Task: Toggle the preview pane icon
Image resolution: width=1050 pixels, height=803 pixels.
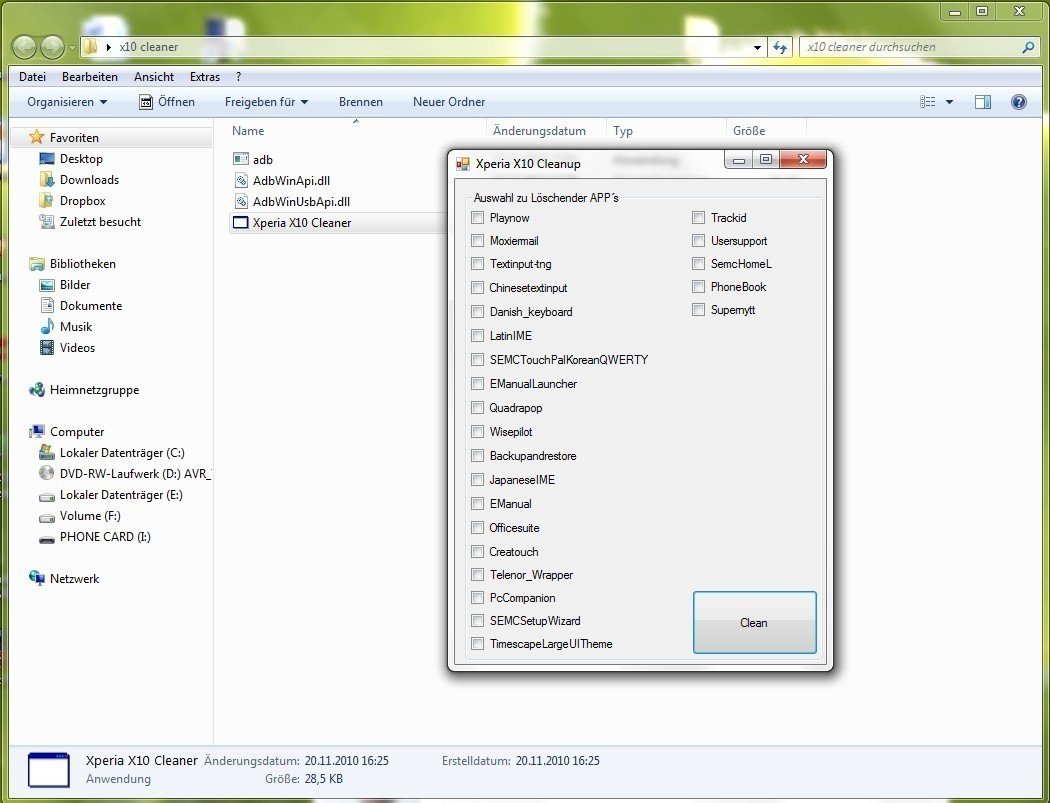Action: click(983, 102)
